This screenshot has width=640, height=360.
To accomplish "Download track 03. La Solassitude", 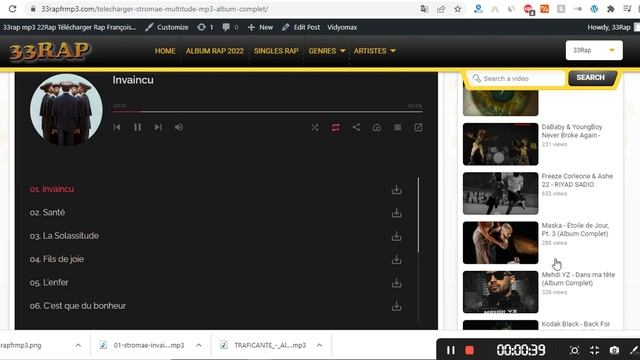I will (396, 236).
